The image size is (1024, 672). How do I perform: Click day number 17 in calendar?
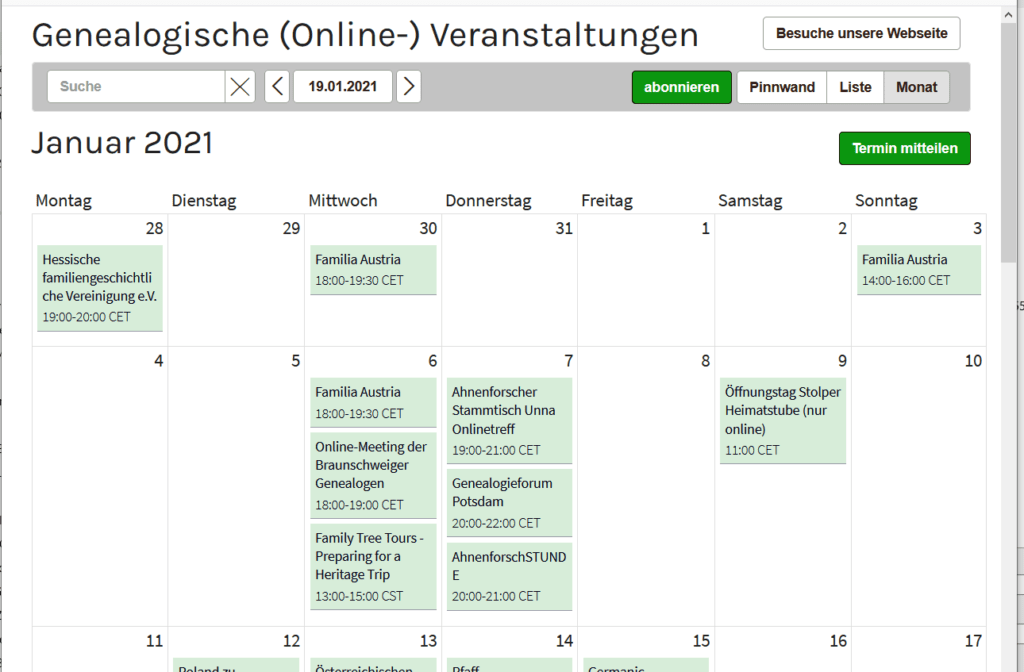[x=973, y=641]
